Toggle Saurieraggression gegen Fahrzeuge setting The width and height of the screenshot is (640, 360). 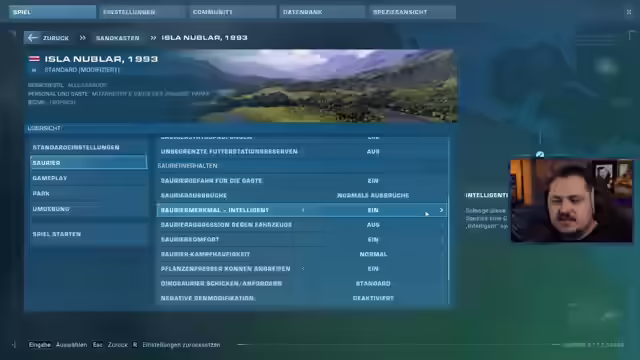[x=302, y=224]
